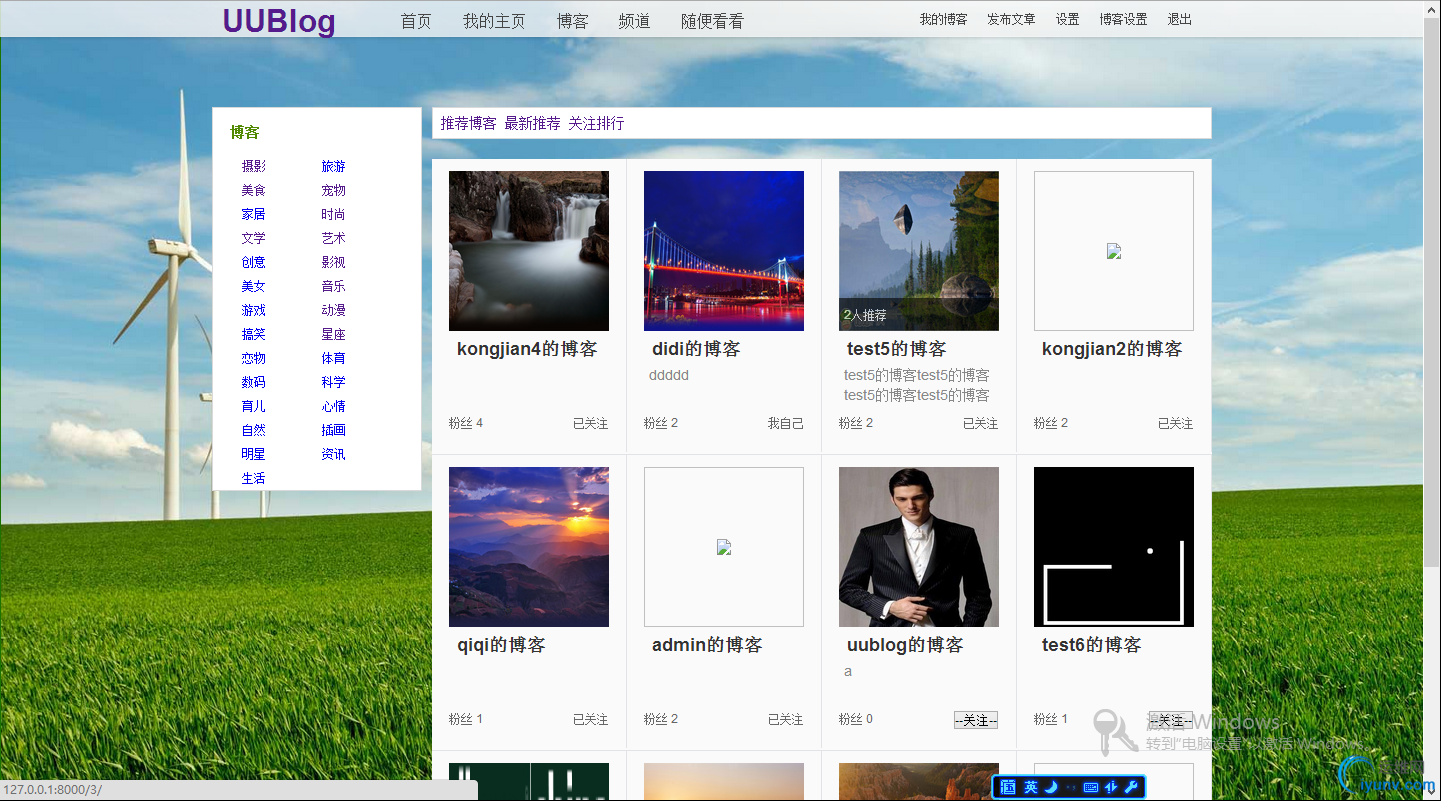
Task: Open admin的博客 title link
Action: point(707,645)
